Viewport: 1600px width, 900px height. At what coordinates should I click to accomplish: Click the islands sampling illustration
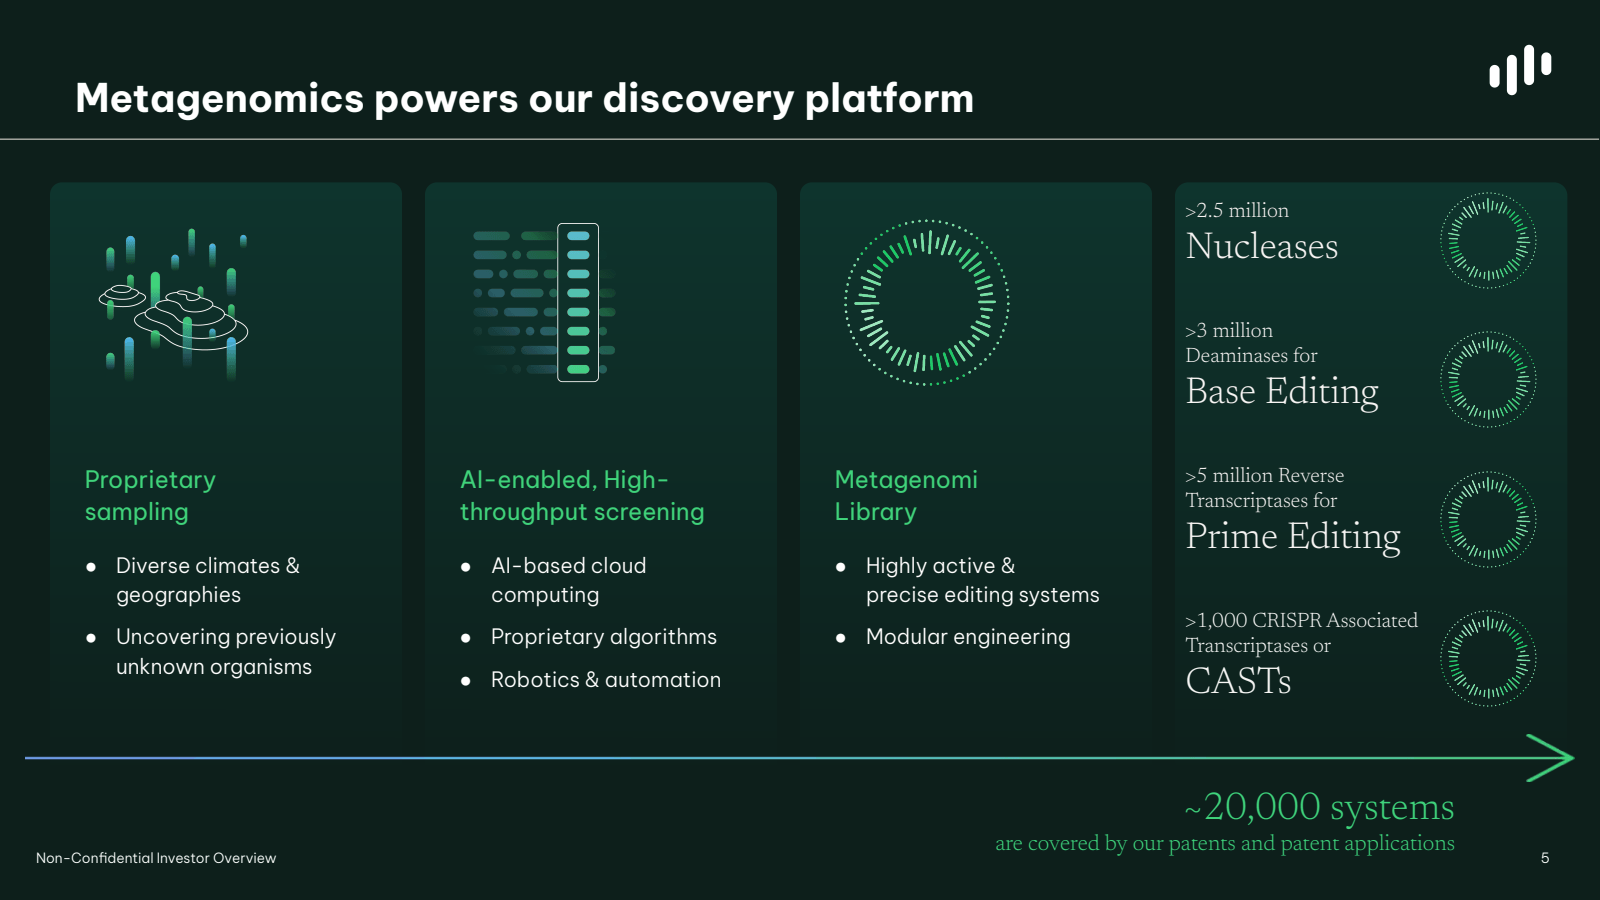tap(174, 304)
